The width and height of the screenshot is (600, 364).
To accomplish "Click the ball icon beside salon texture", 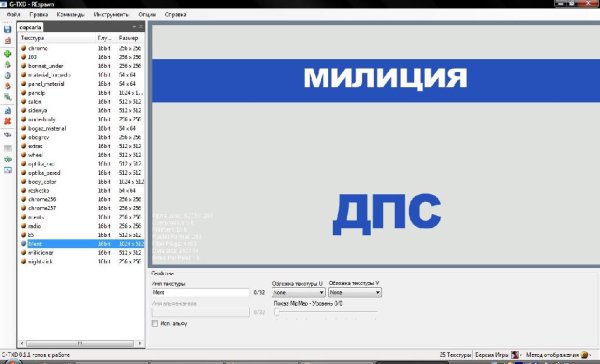I will [23, 101].
